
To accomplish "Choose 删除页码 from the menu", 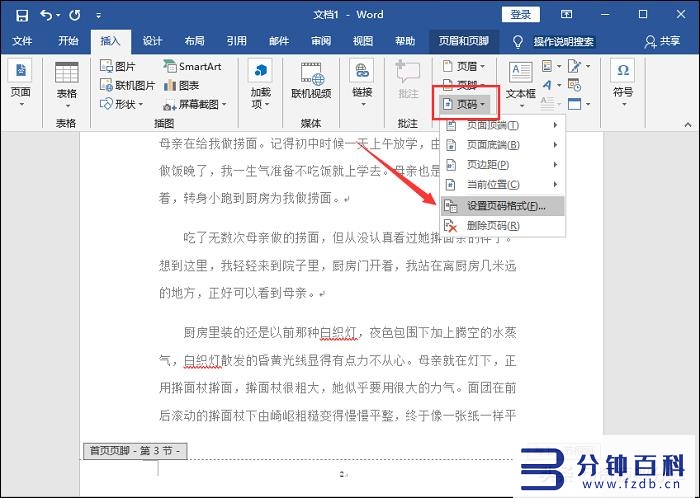I will (494, 226).
